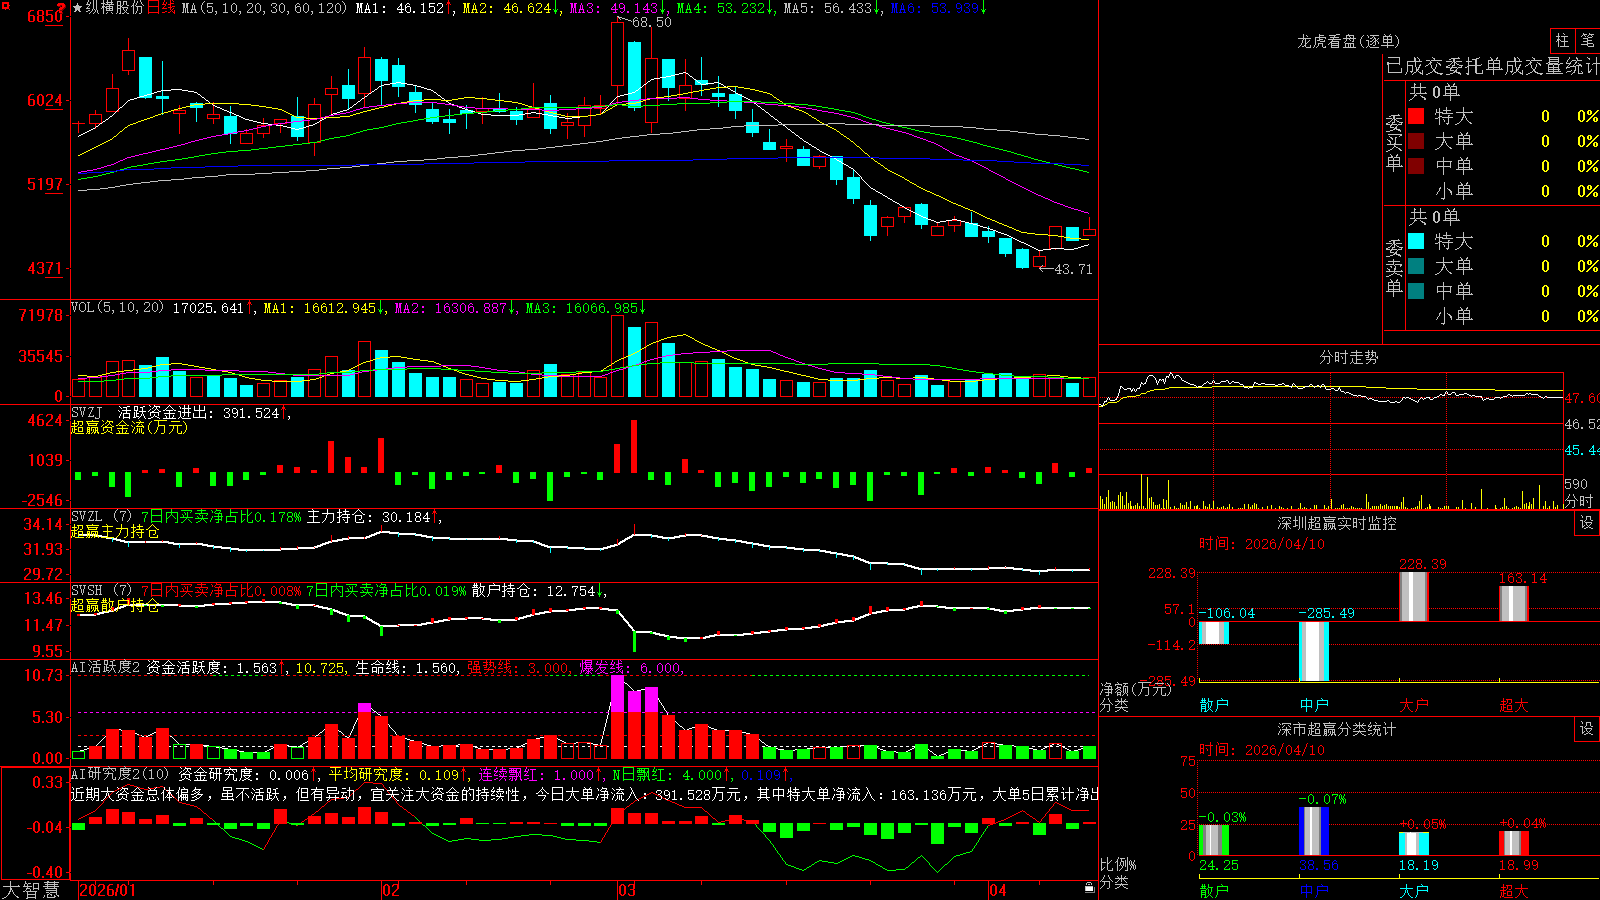This screenshot has height=900, width=1600.
Task: Click the 纵横股份 stock name
Action: click(115, 8)
